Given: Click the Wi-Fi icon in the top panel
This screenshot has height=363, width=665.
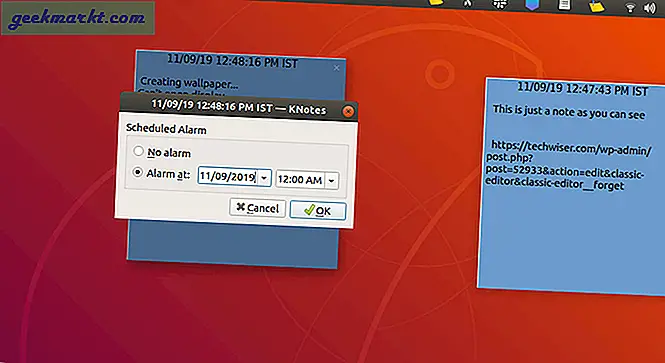Looking at the screenshot, I should 630,7.
